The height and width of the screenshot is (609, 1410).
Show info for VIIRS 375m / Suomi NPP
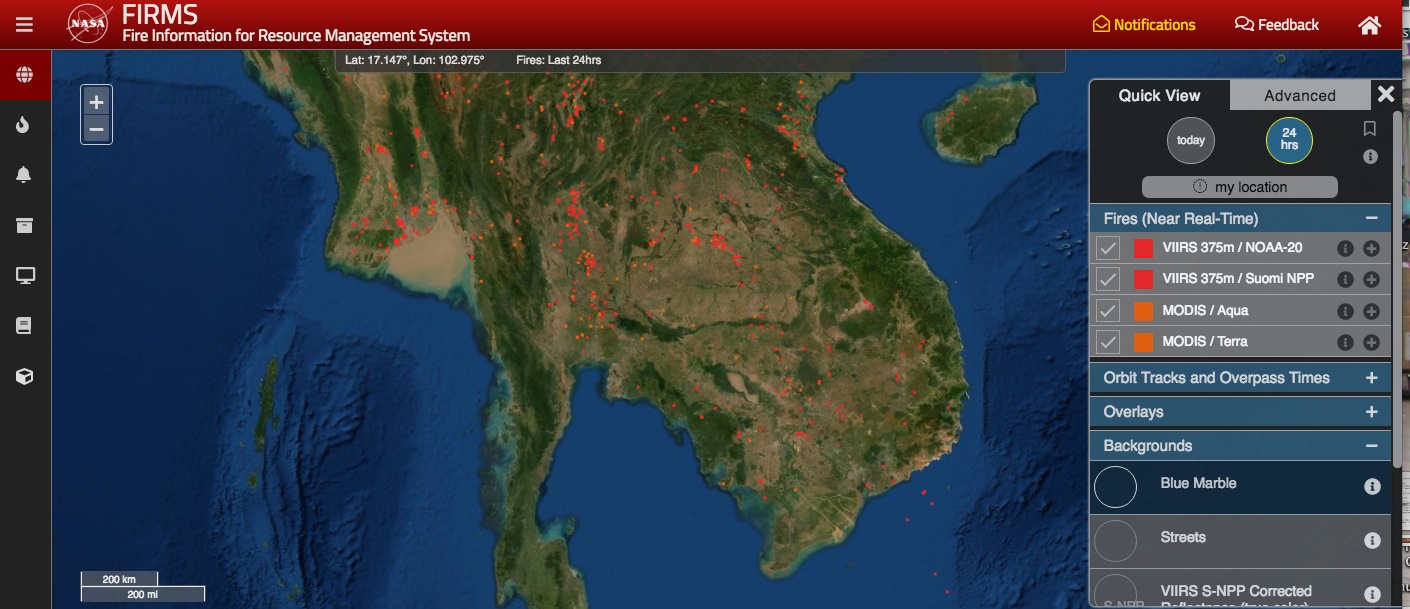1346,279
